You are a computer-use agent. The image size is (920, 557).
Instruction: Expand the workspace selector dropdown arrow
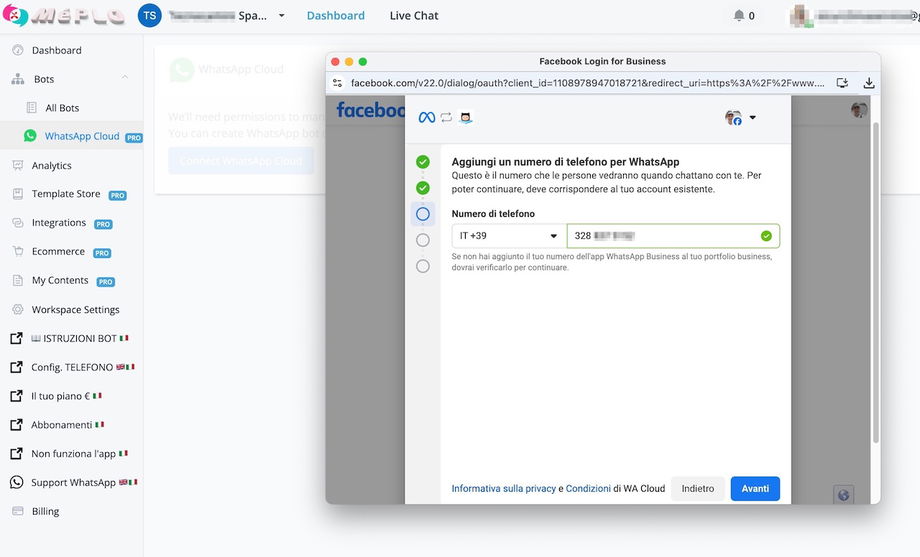coord(282,16)
